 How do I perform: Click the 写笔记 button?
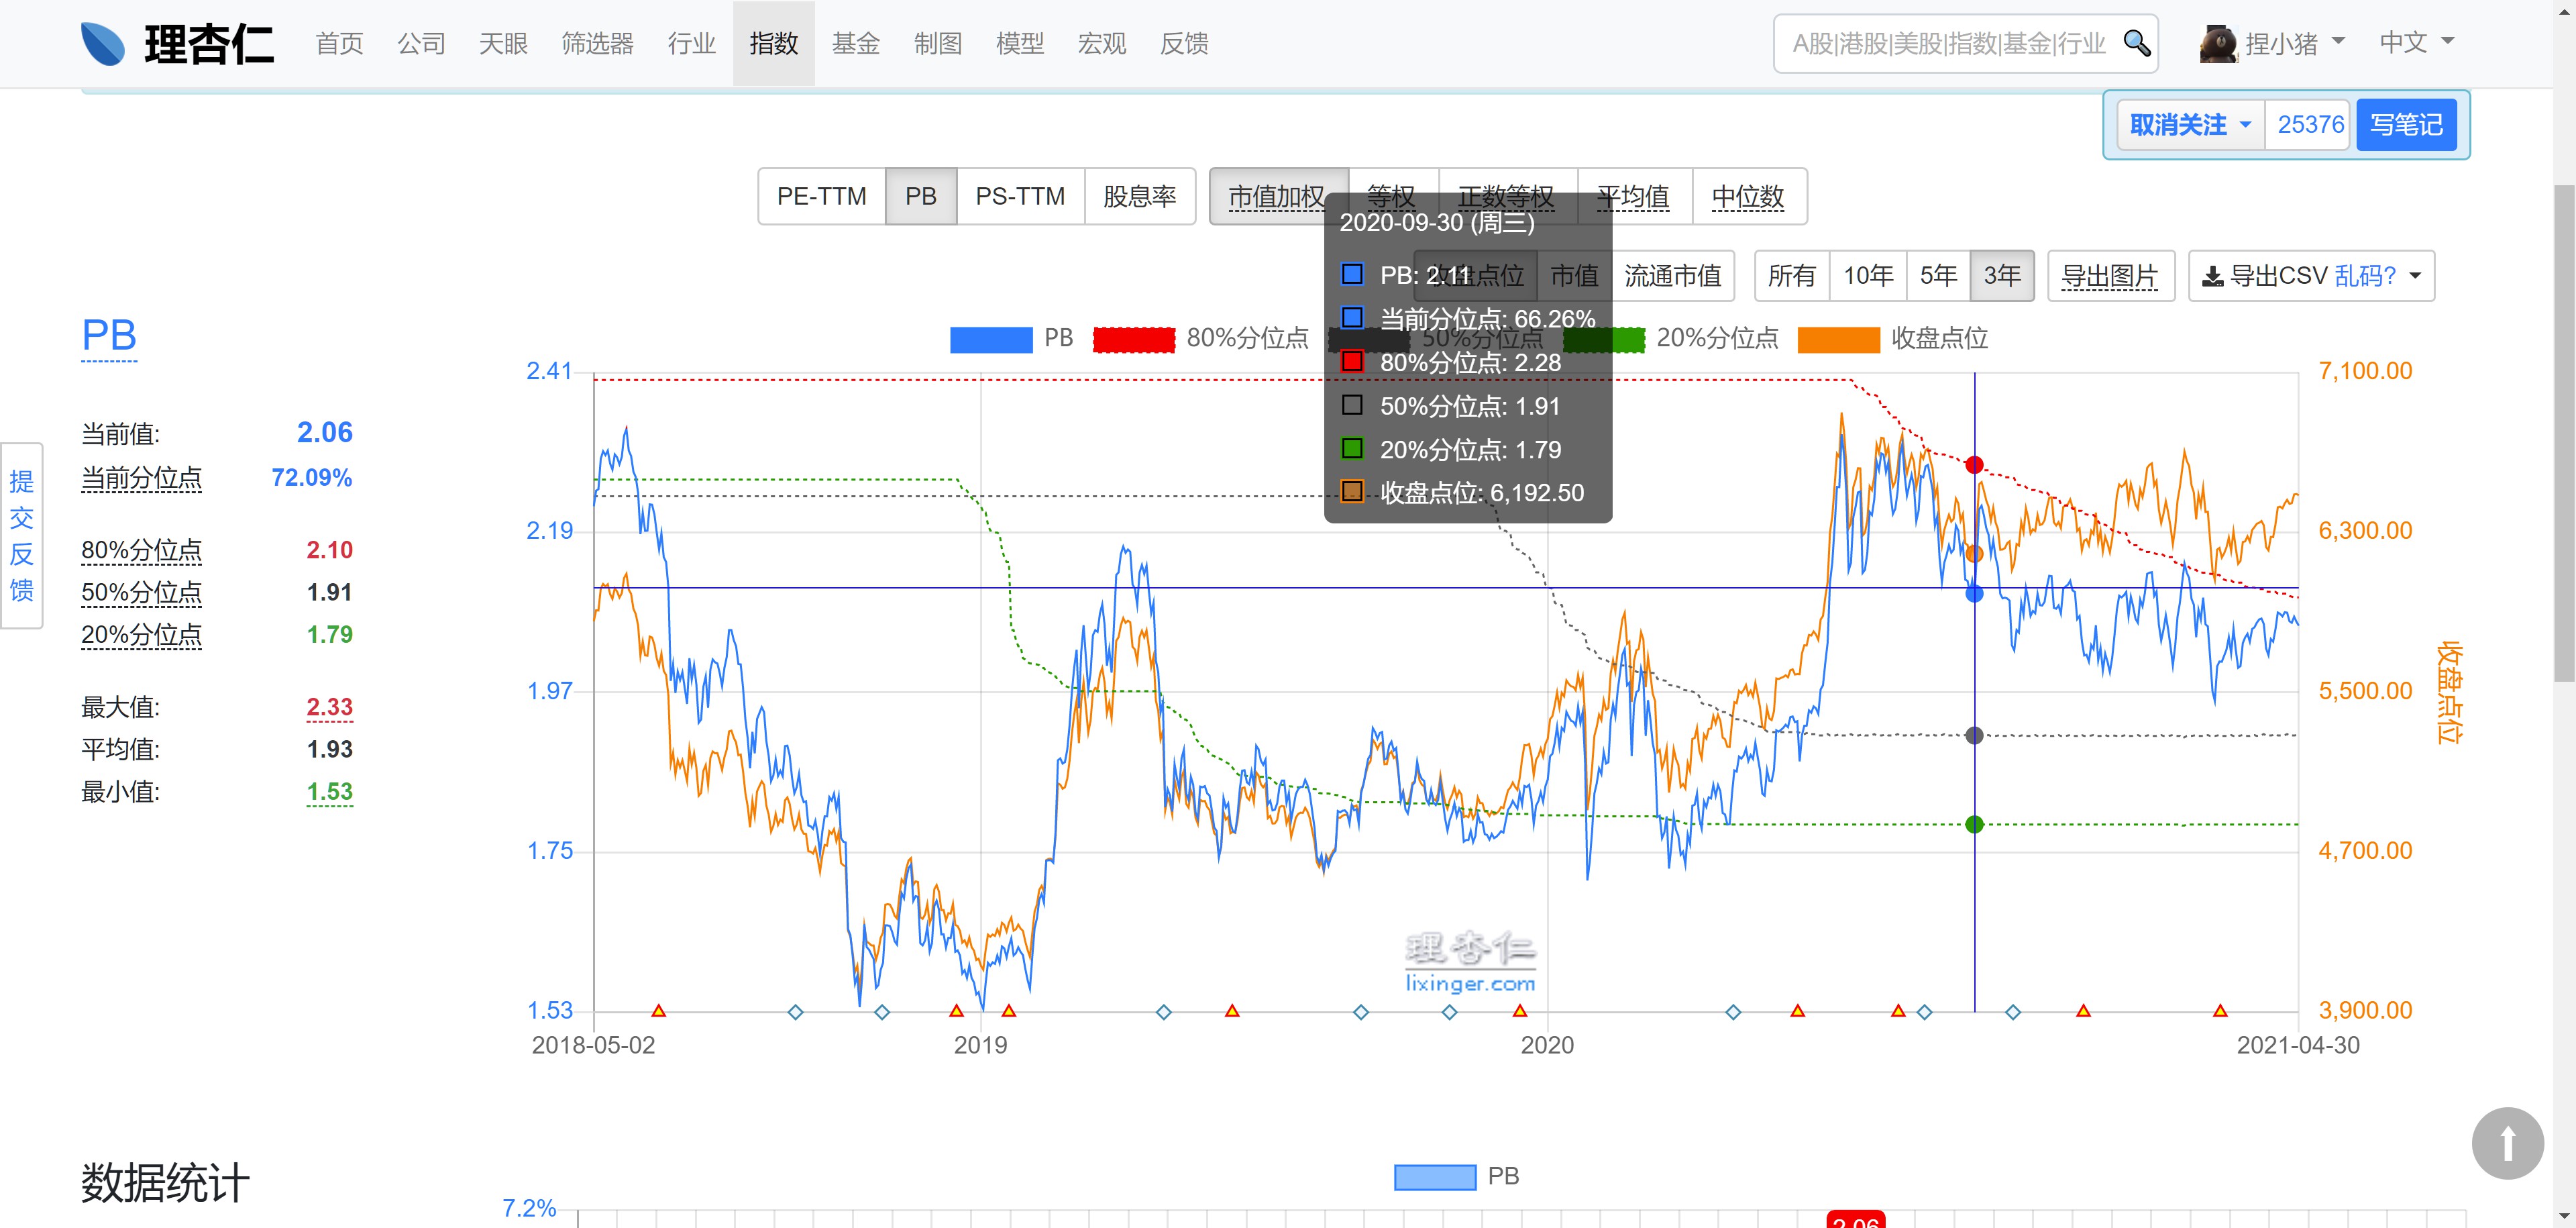[x=2405, y=125]
